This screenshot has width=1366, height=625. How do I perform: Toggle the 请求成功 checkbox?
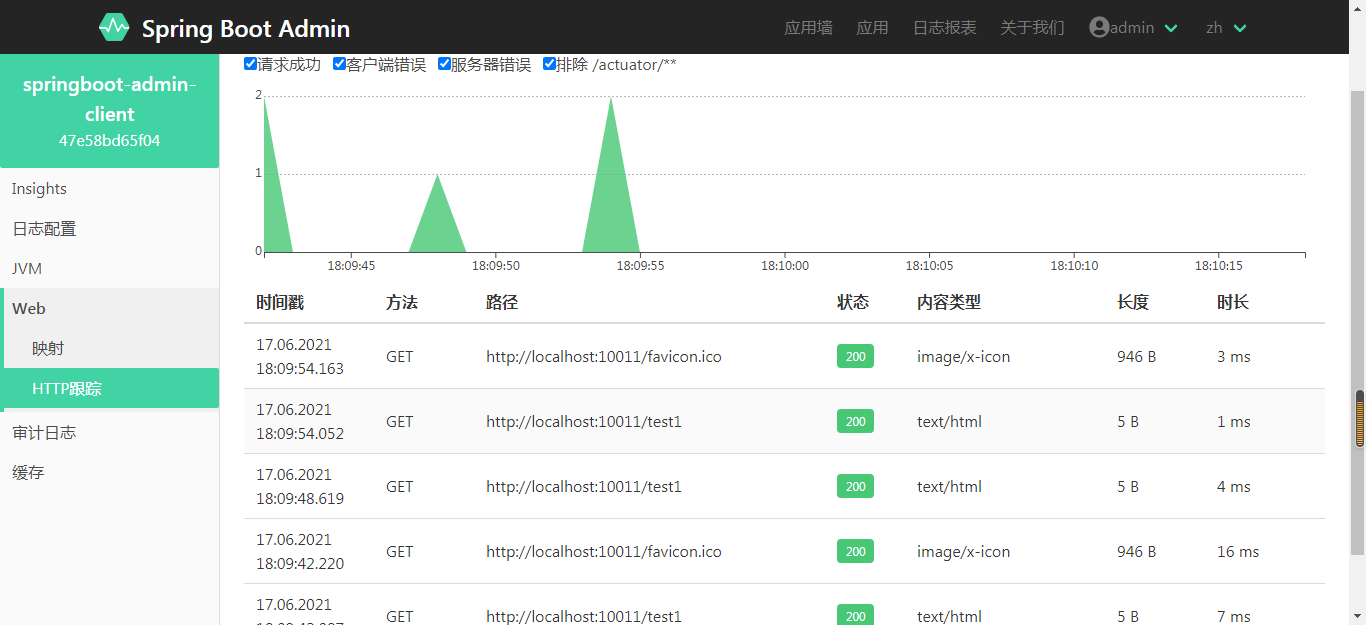[x=250, y=64]
